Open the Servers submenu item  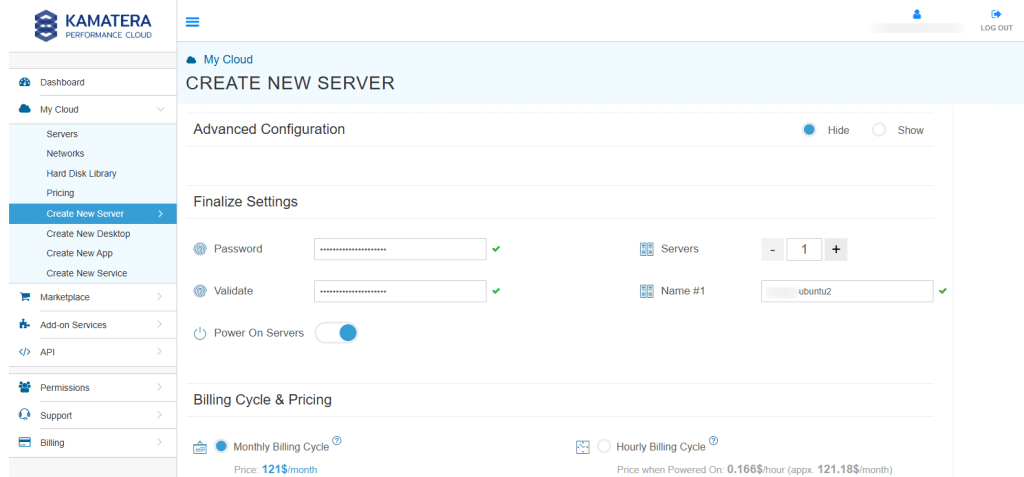click(x=62, y=134)
